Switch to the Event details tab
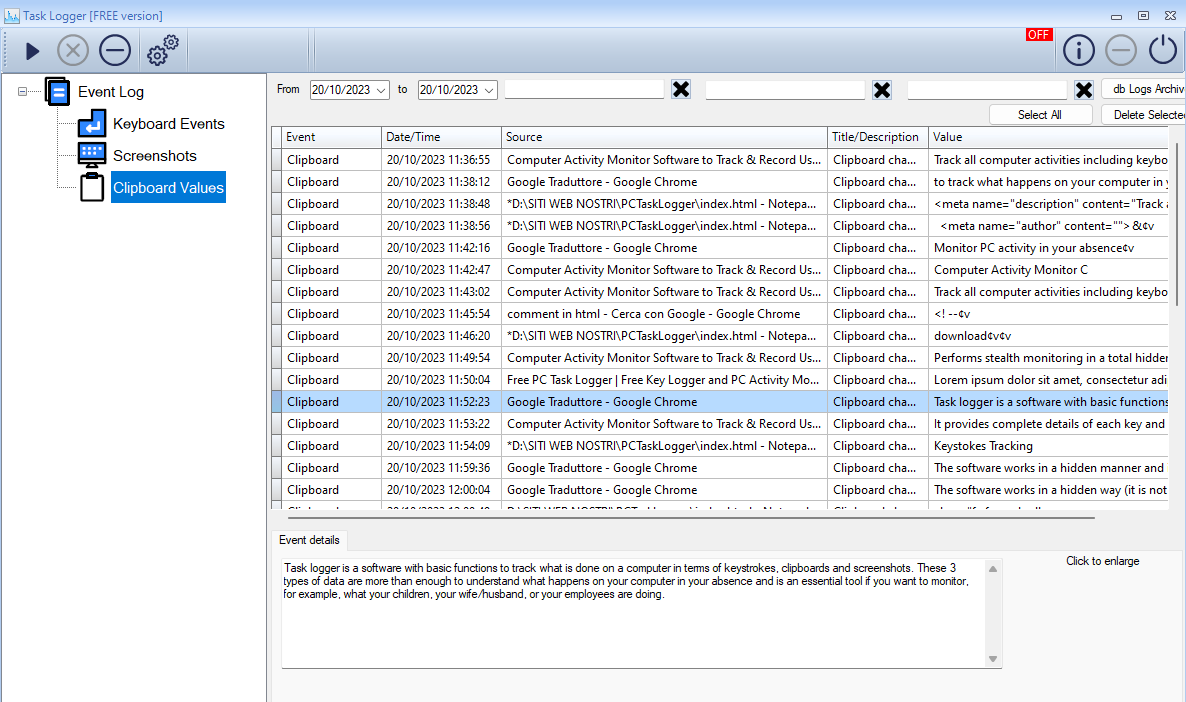 point(309,540)
